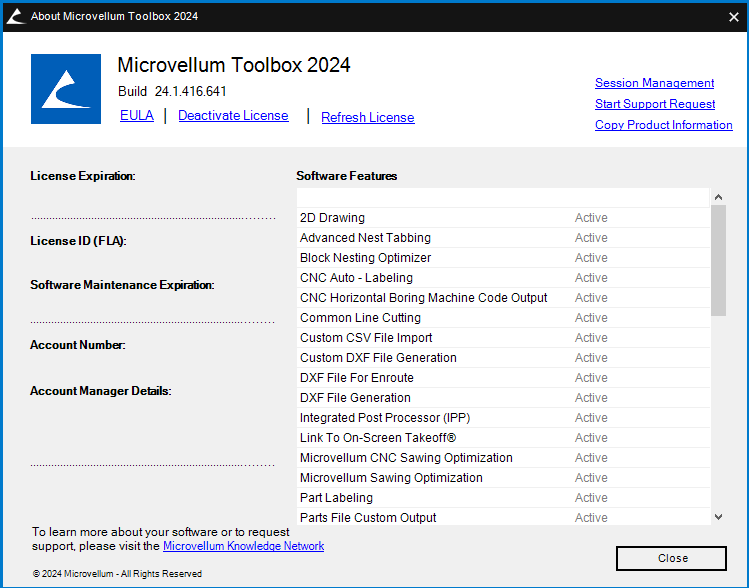Click the Account Number label

[78, 345]
